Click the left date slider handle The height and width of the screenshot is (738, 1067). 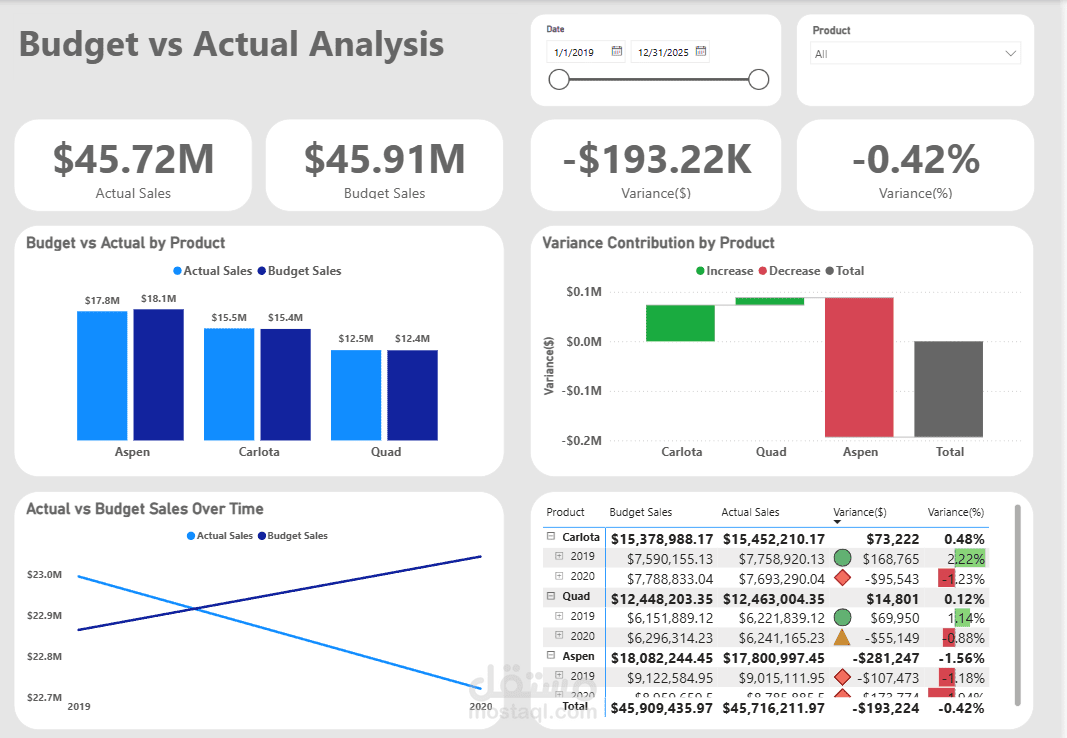(559, 80)
